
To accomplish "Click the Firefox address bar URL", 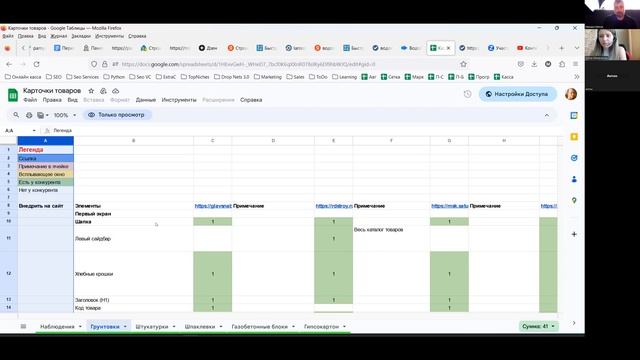I will [248, 64].
